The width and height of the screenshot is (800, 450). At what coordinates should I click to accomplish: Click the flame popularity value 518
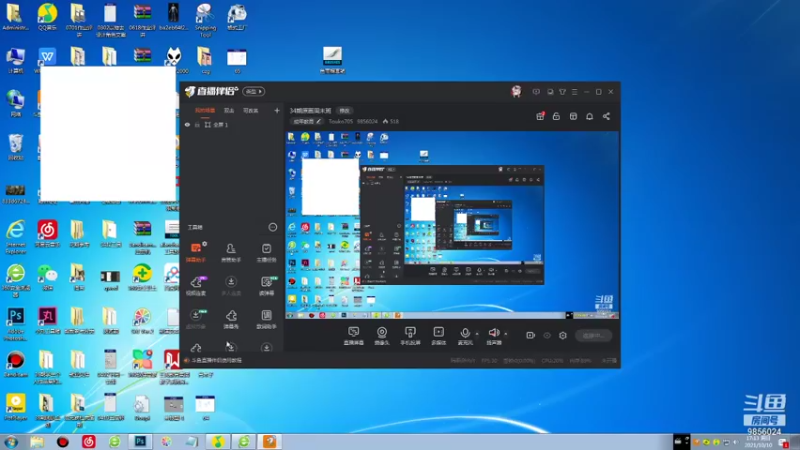click(391, 121)
